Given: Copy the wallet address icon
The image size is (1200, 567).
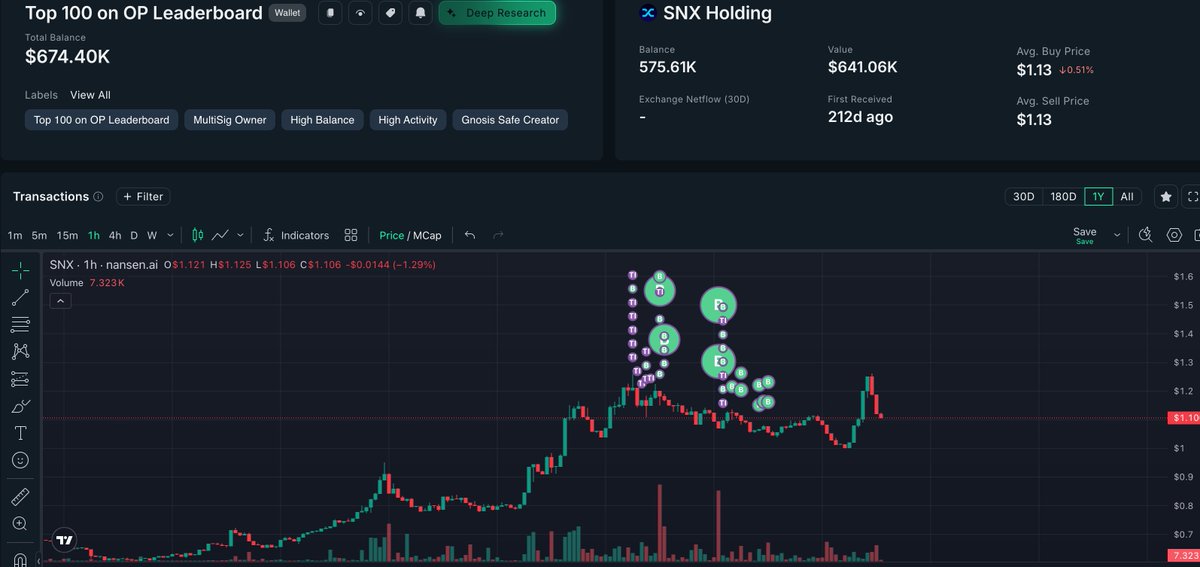Looking at the screenshot, I should [330, 13].
